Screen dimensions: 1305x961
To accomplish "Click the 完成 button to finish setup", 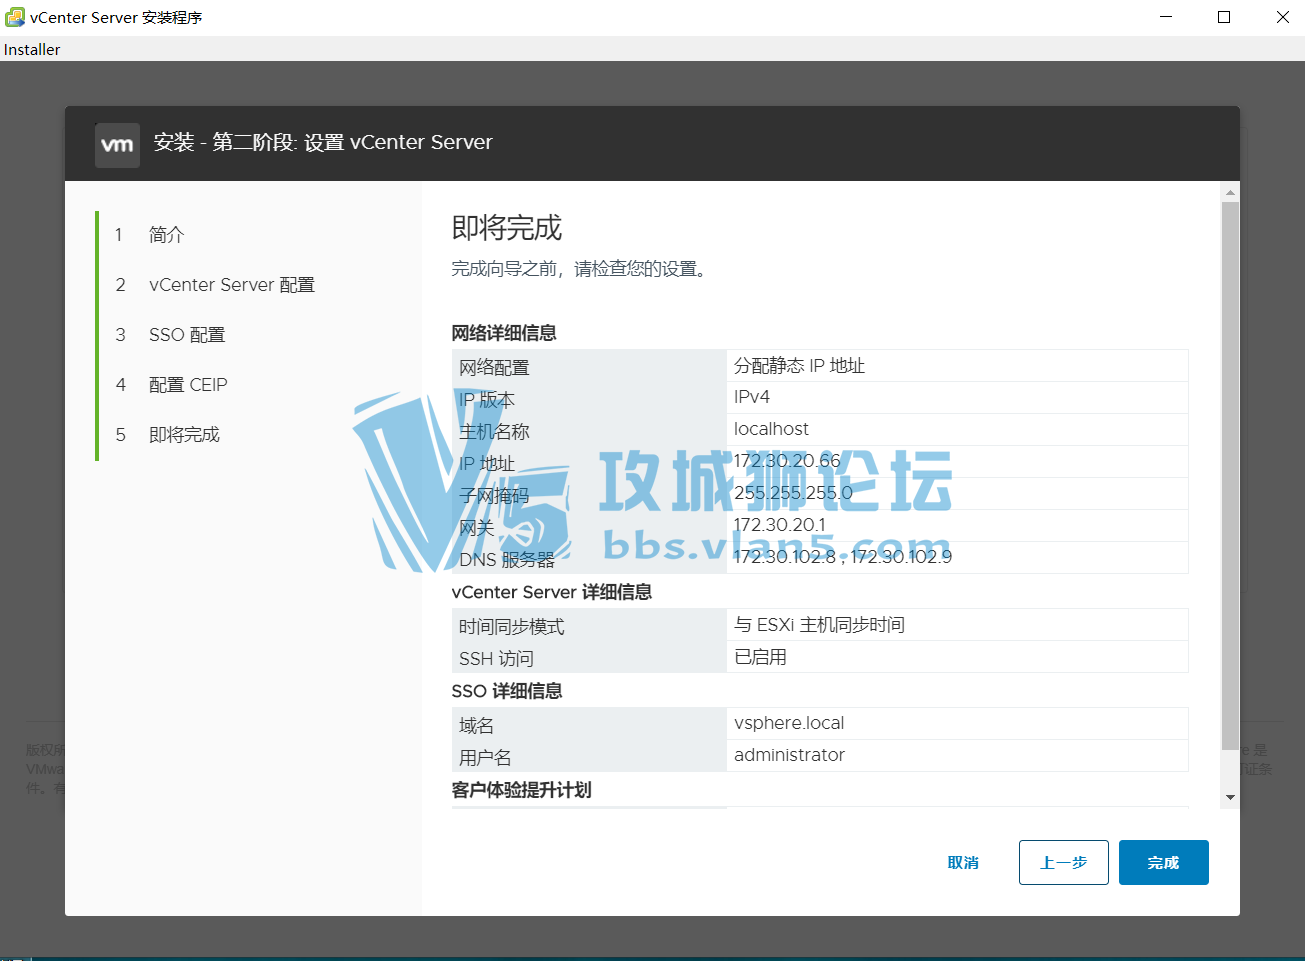I will pos(1163,862).
